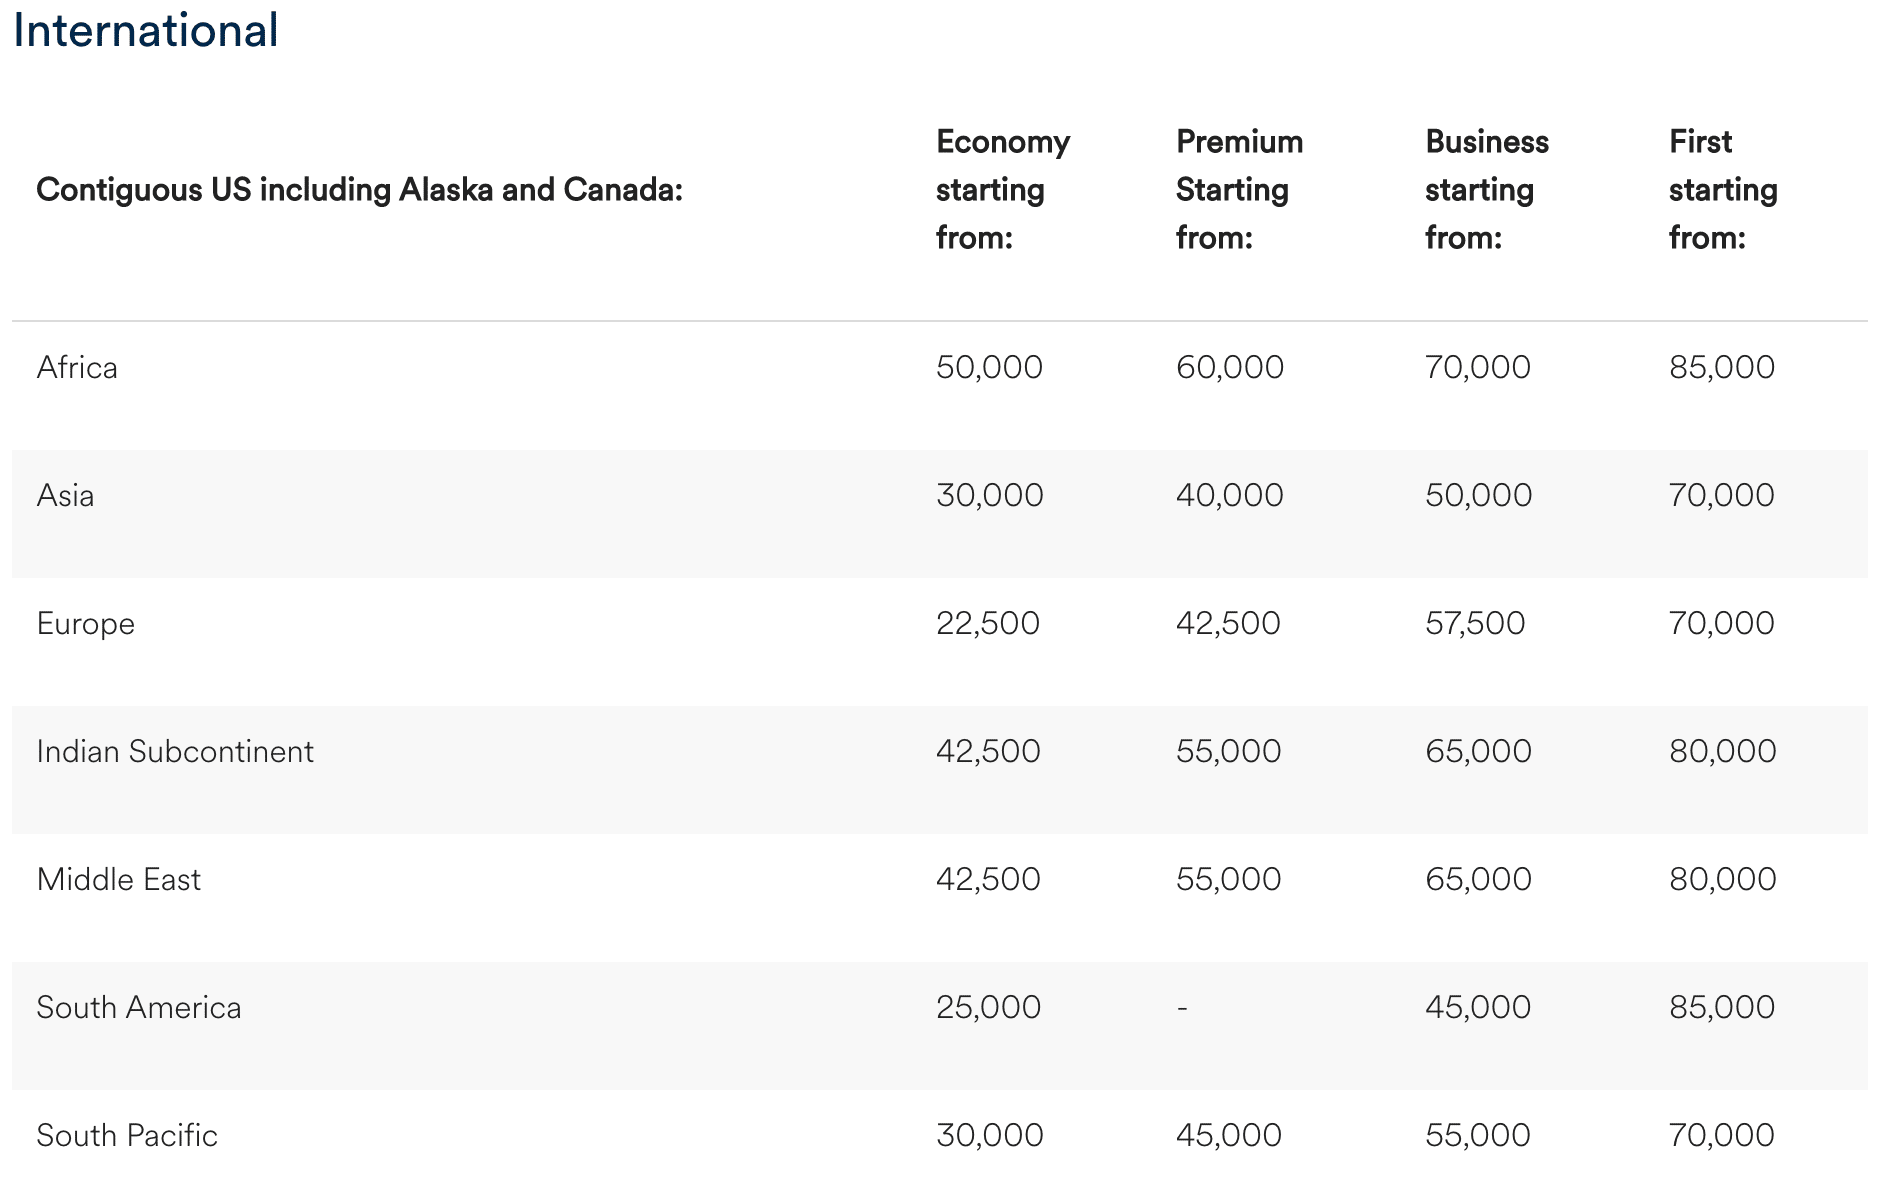
Task: Click the South America row label
Action: click(x=139, y=1008)
